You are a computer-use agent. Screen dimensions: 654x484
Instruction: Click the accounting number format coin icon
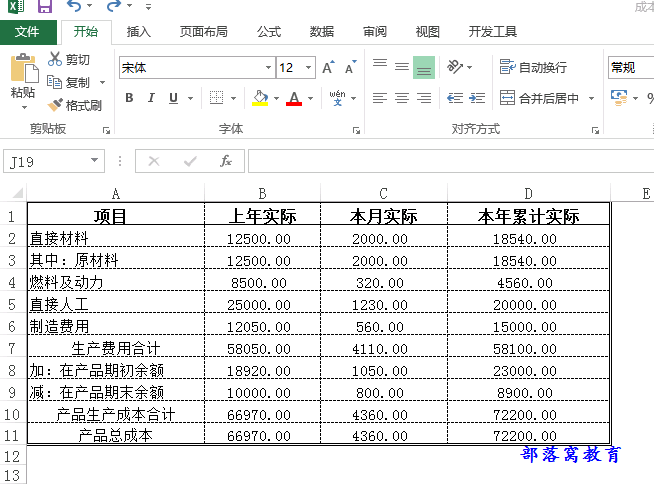[619, 98]
